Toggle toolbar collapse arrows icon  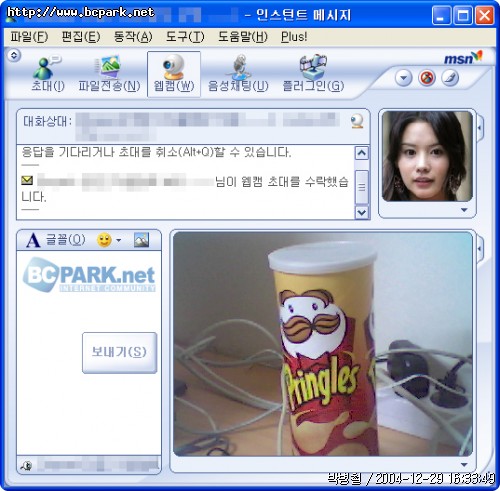[x=14, y=55]
